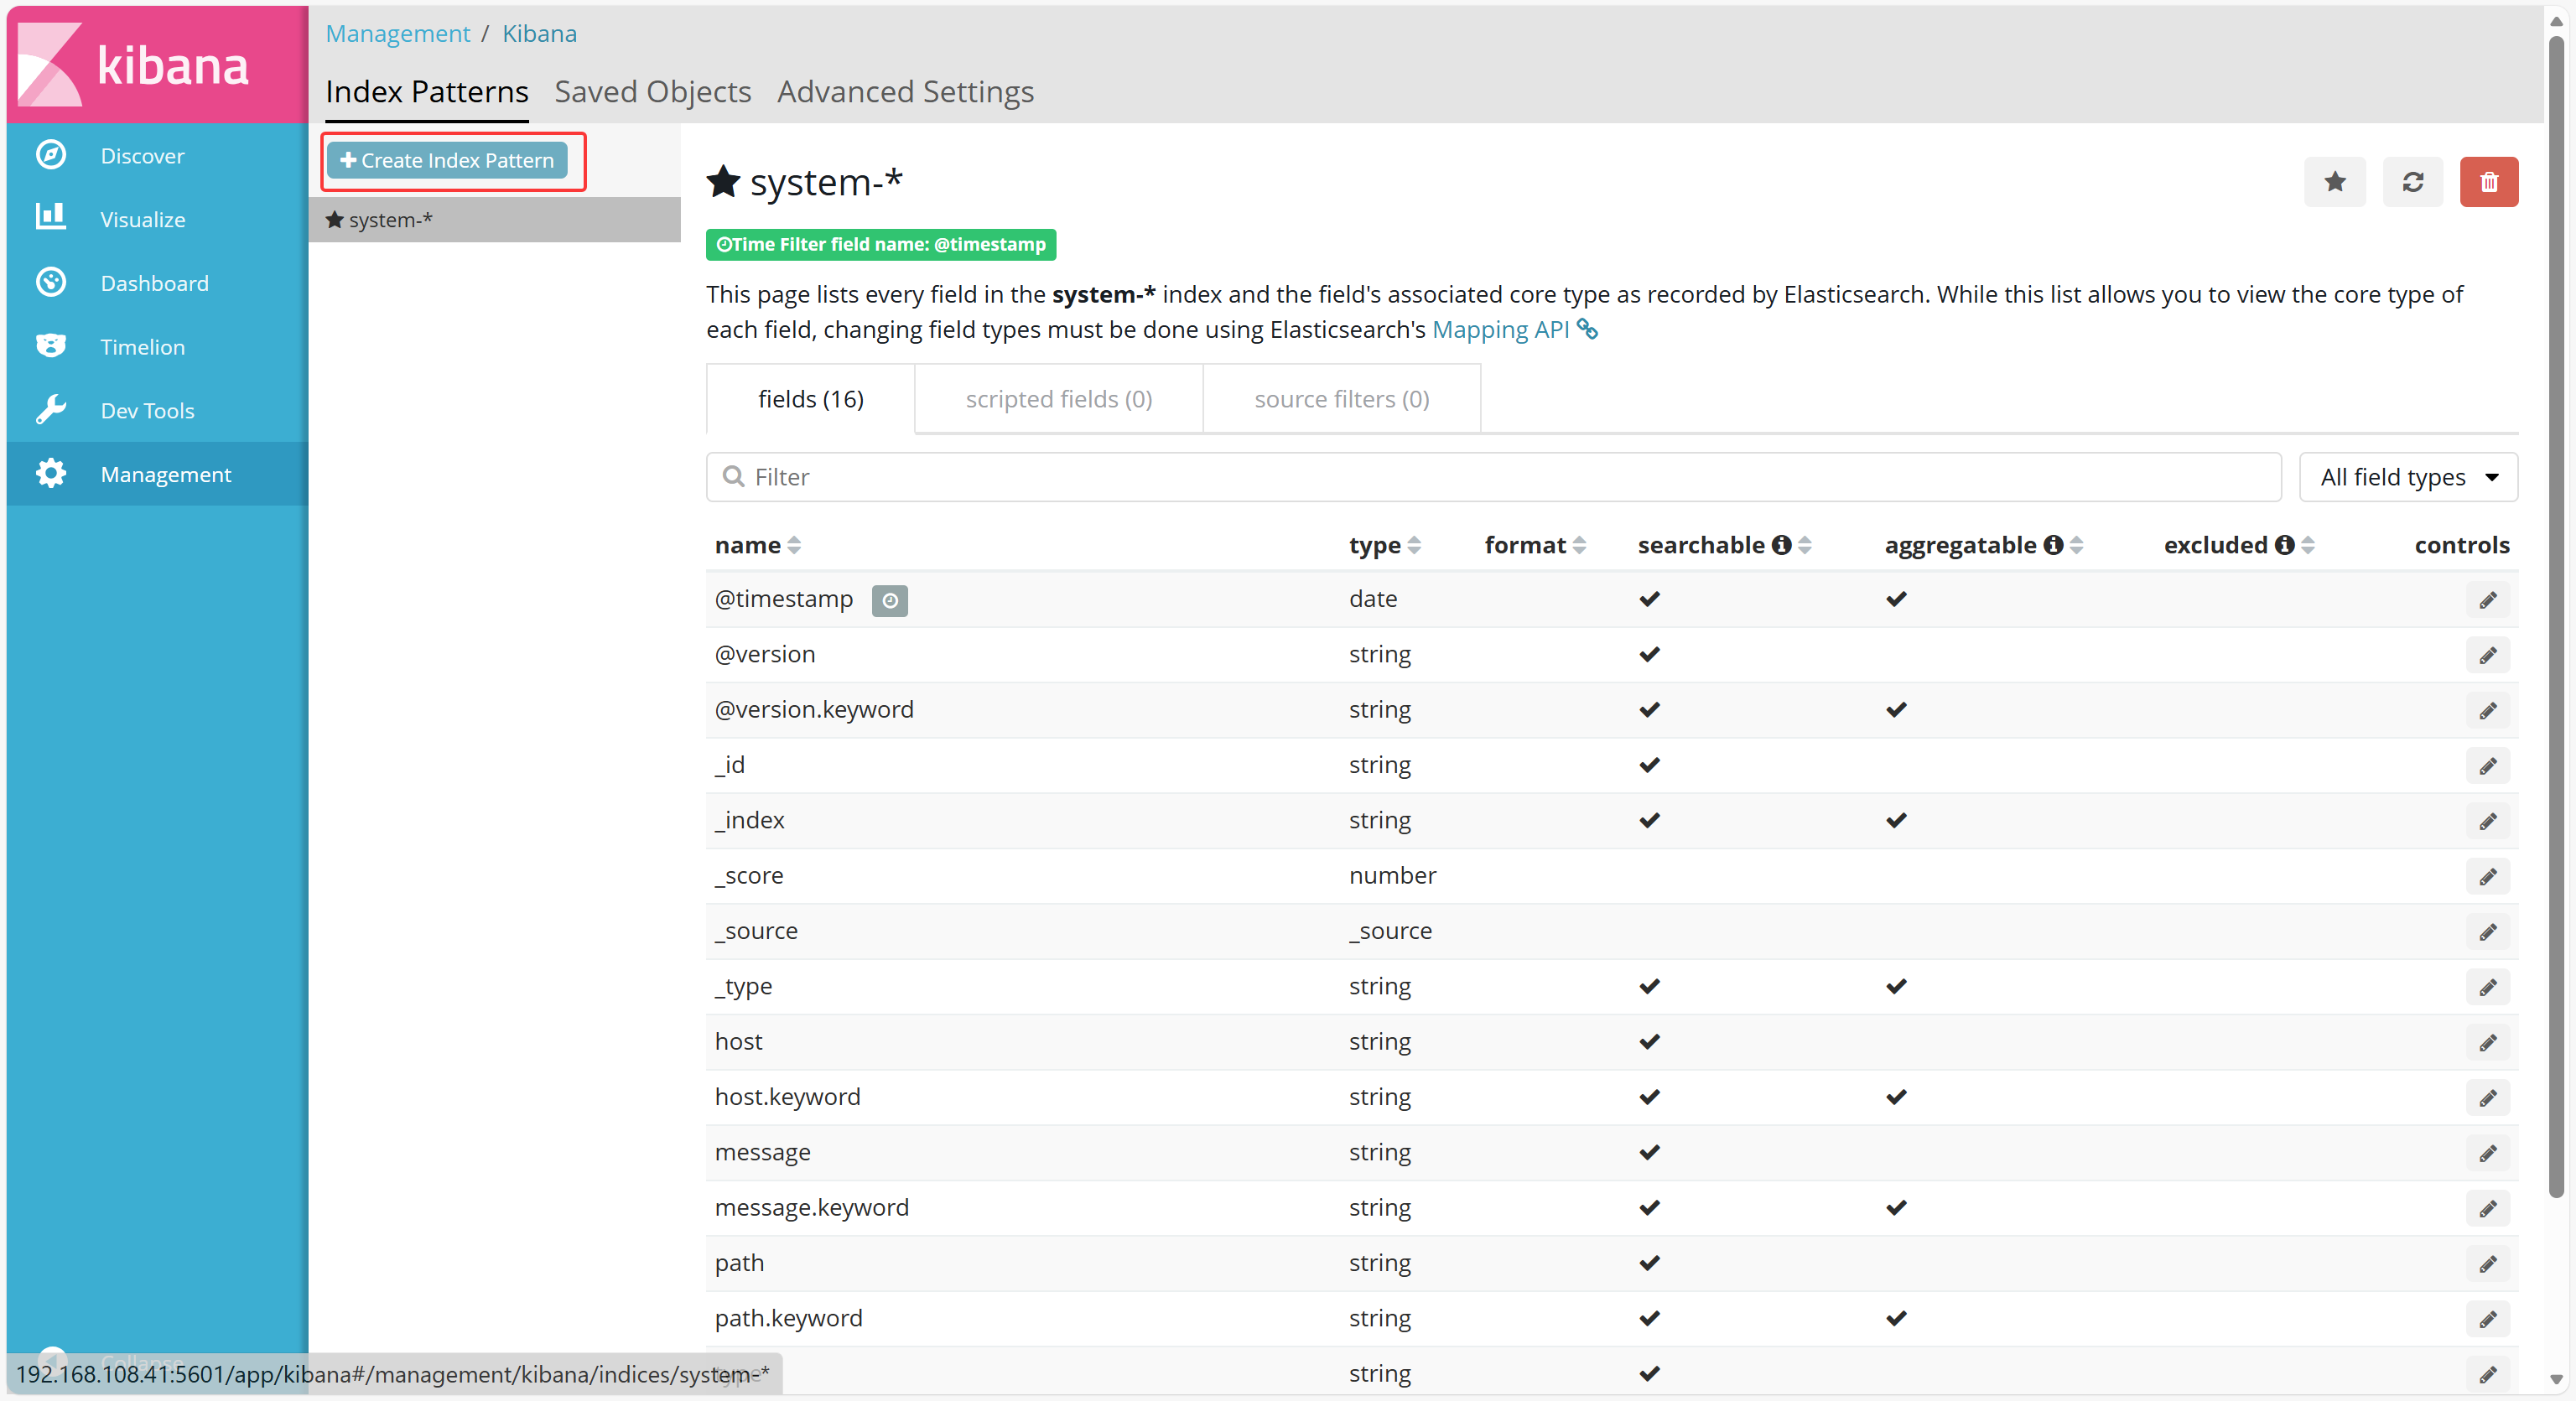
Task: Edit the host field
Action: pos(2488,1043)
